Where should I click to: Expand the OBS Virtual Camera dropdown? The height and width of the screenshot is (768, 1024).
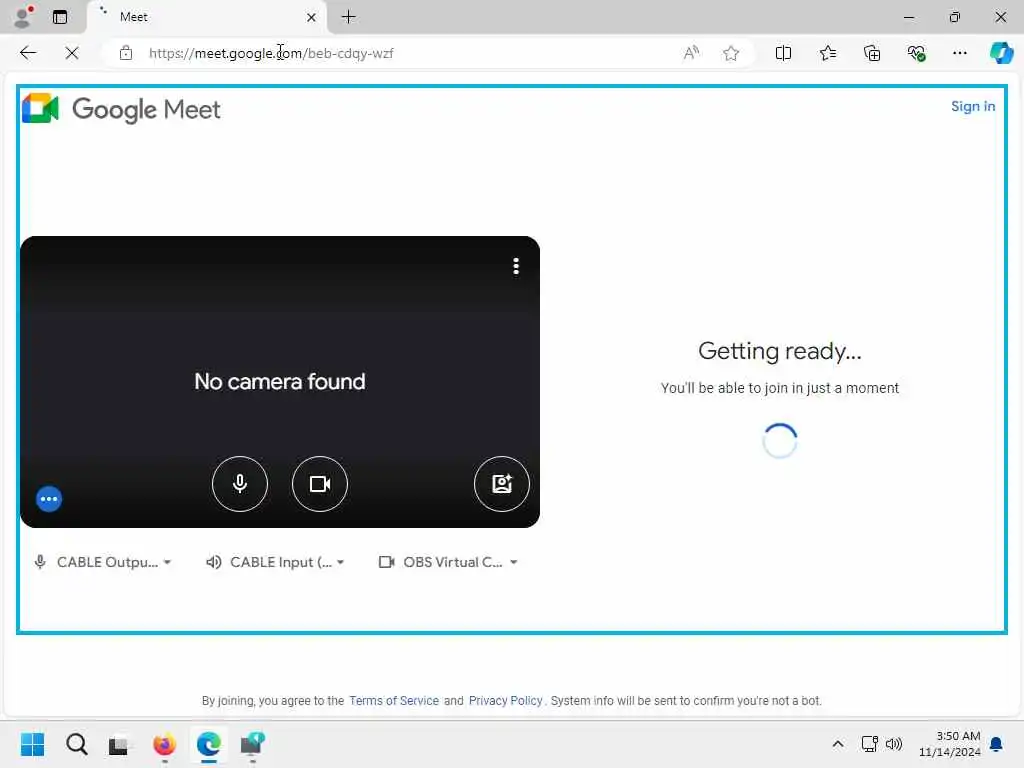click(x=448, y=562)
